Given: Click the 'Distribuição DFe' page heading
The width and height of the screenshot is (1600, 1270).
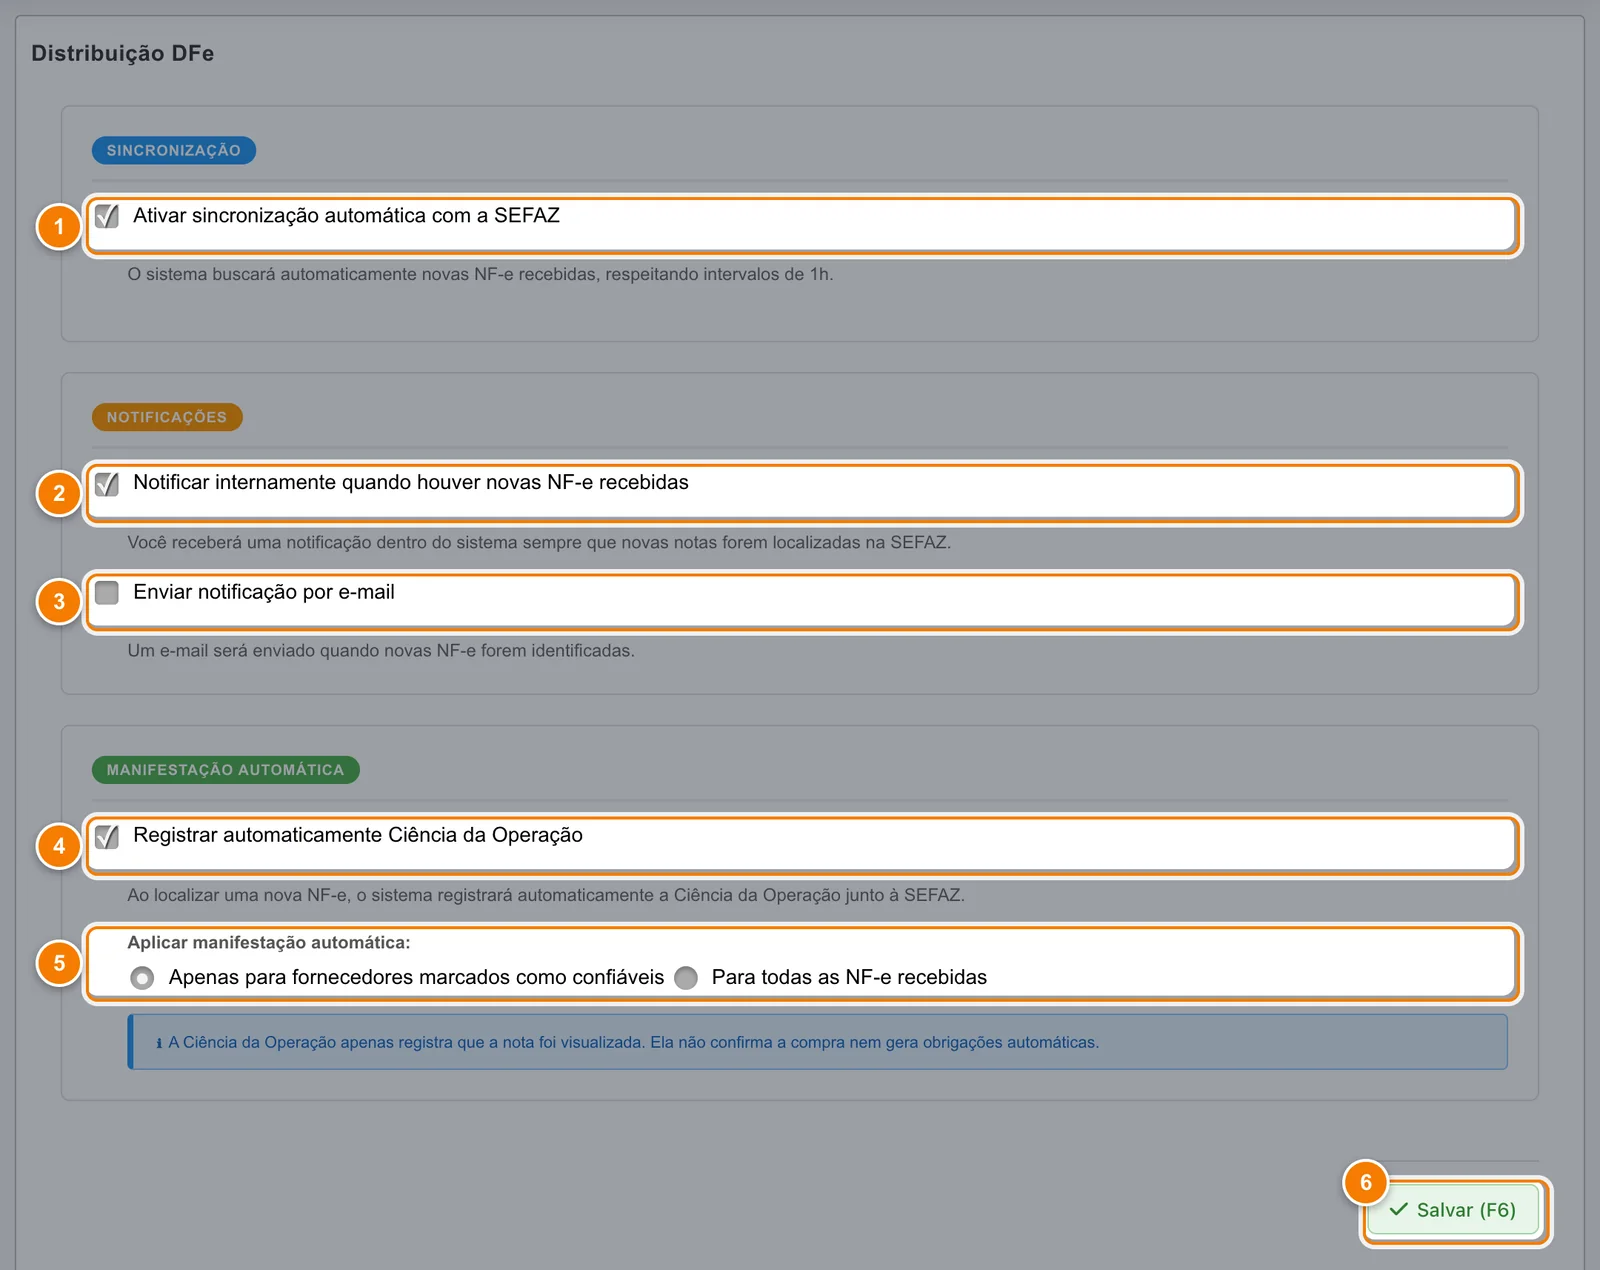Looking at the screenshot, I should (123, 53).
